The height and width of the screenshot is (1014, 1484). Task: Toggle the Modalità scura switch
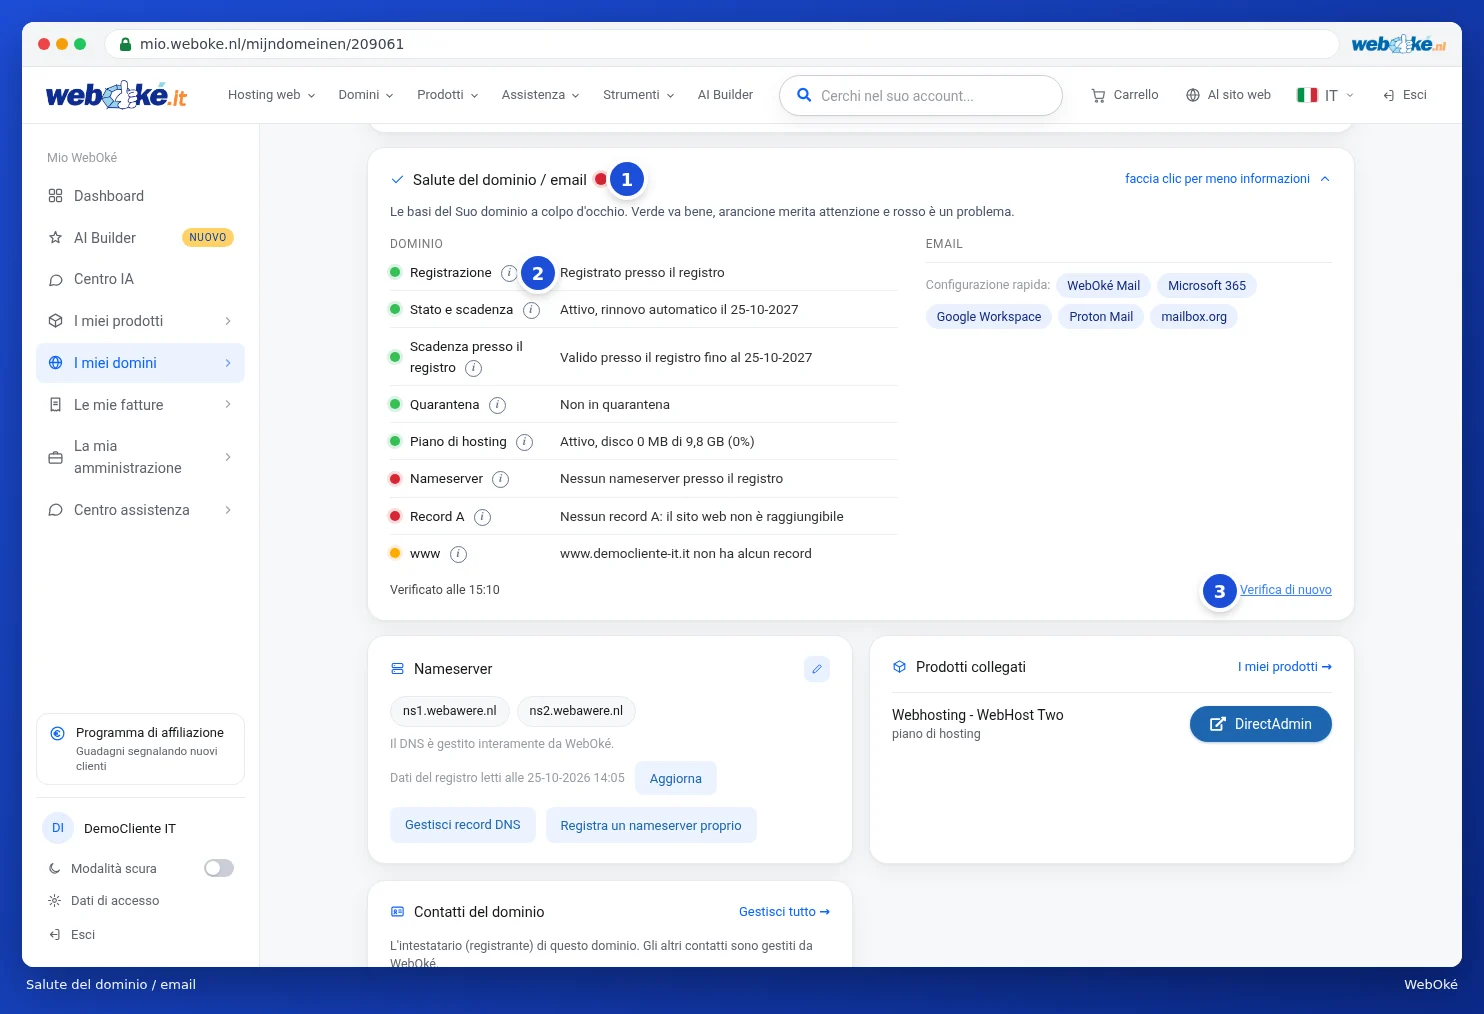[x=219, y=868]
